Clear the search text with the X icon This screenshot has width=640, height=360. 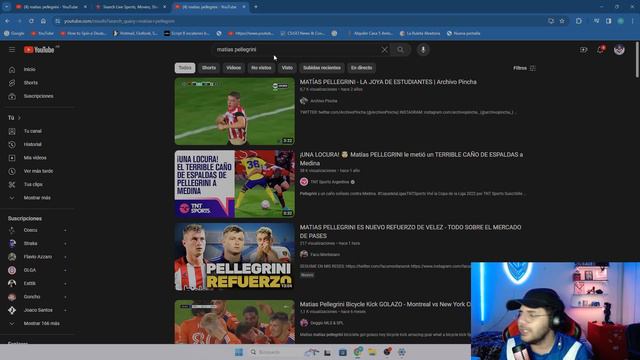(x=384, y=50)
